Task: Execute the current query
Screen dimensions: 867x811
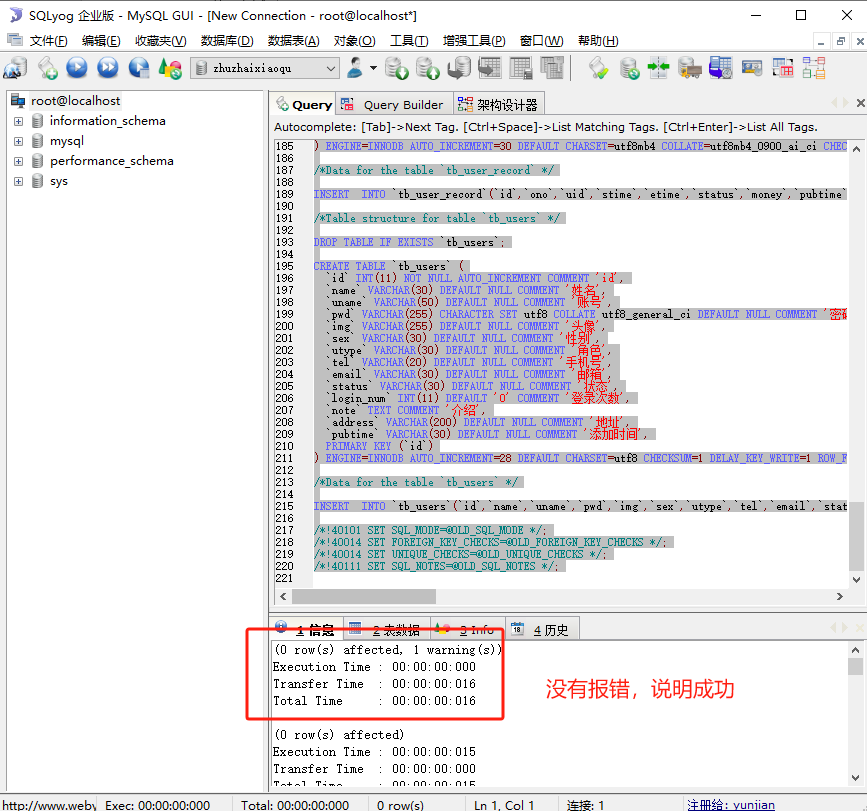Action: [76, 68]
